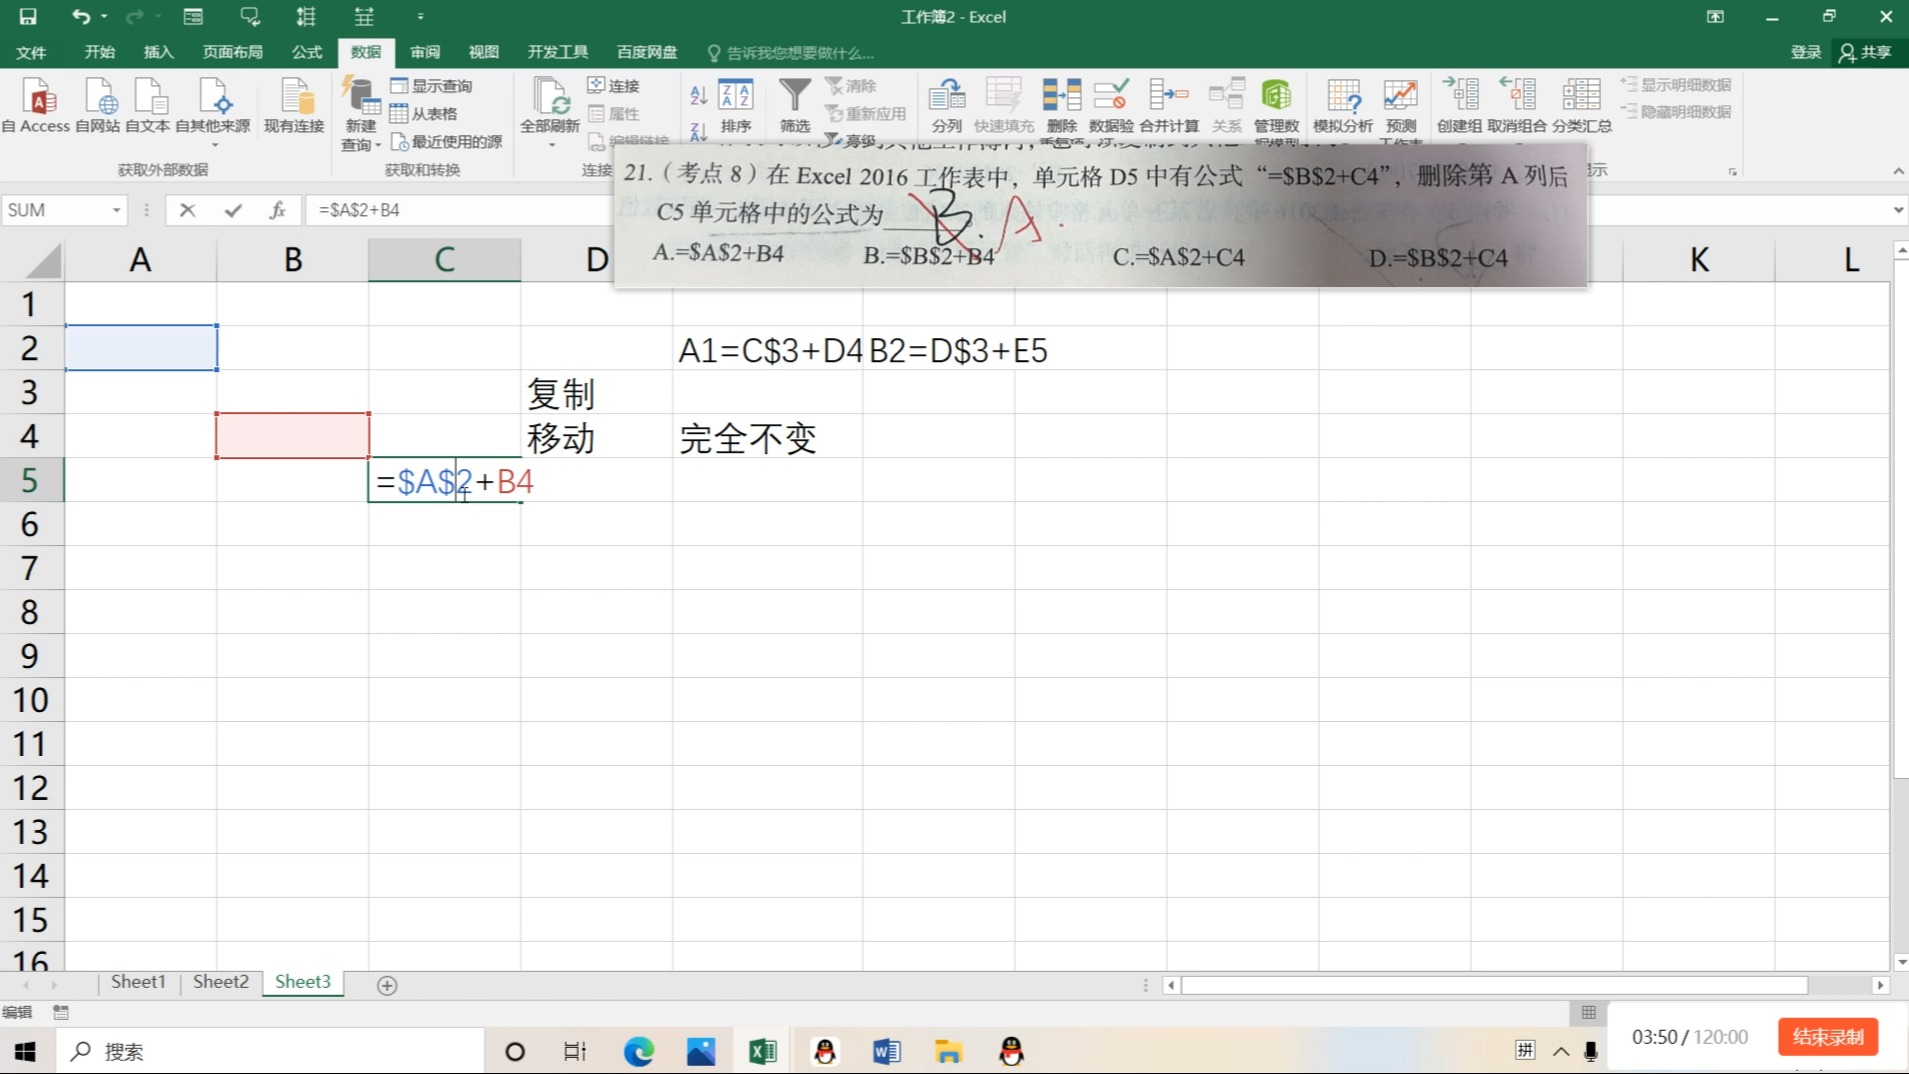
Task: Switch input method via 拼 taskbar indicator
Action: point(1524,1050)
